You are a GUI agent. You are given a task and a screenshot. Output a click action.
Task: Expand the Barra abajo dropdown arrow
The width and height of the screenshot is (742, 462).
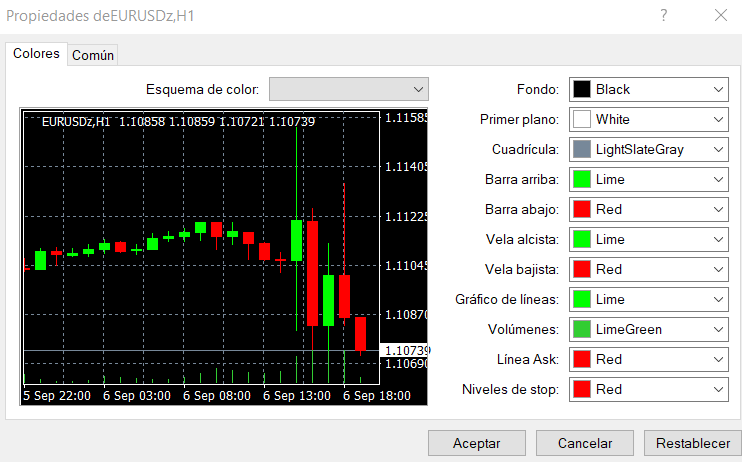coord(718,209)
